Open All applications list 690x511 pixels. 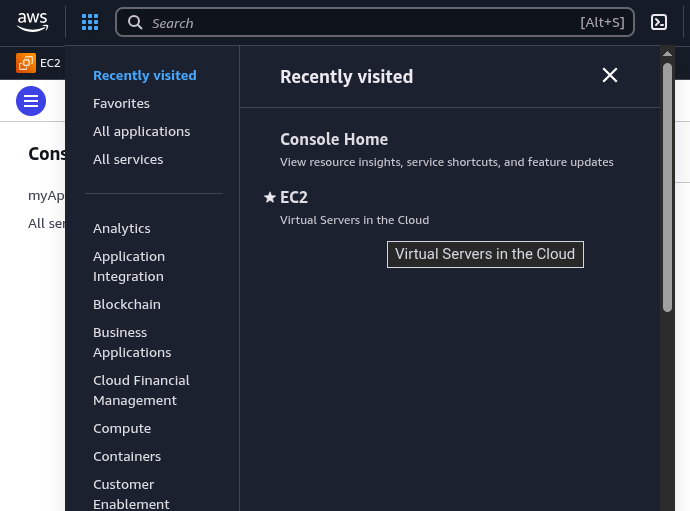[142, 131]
